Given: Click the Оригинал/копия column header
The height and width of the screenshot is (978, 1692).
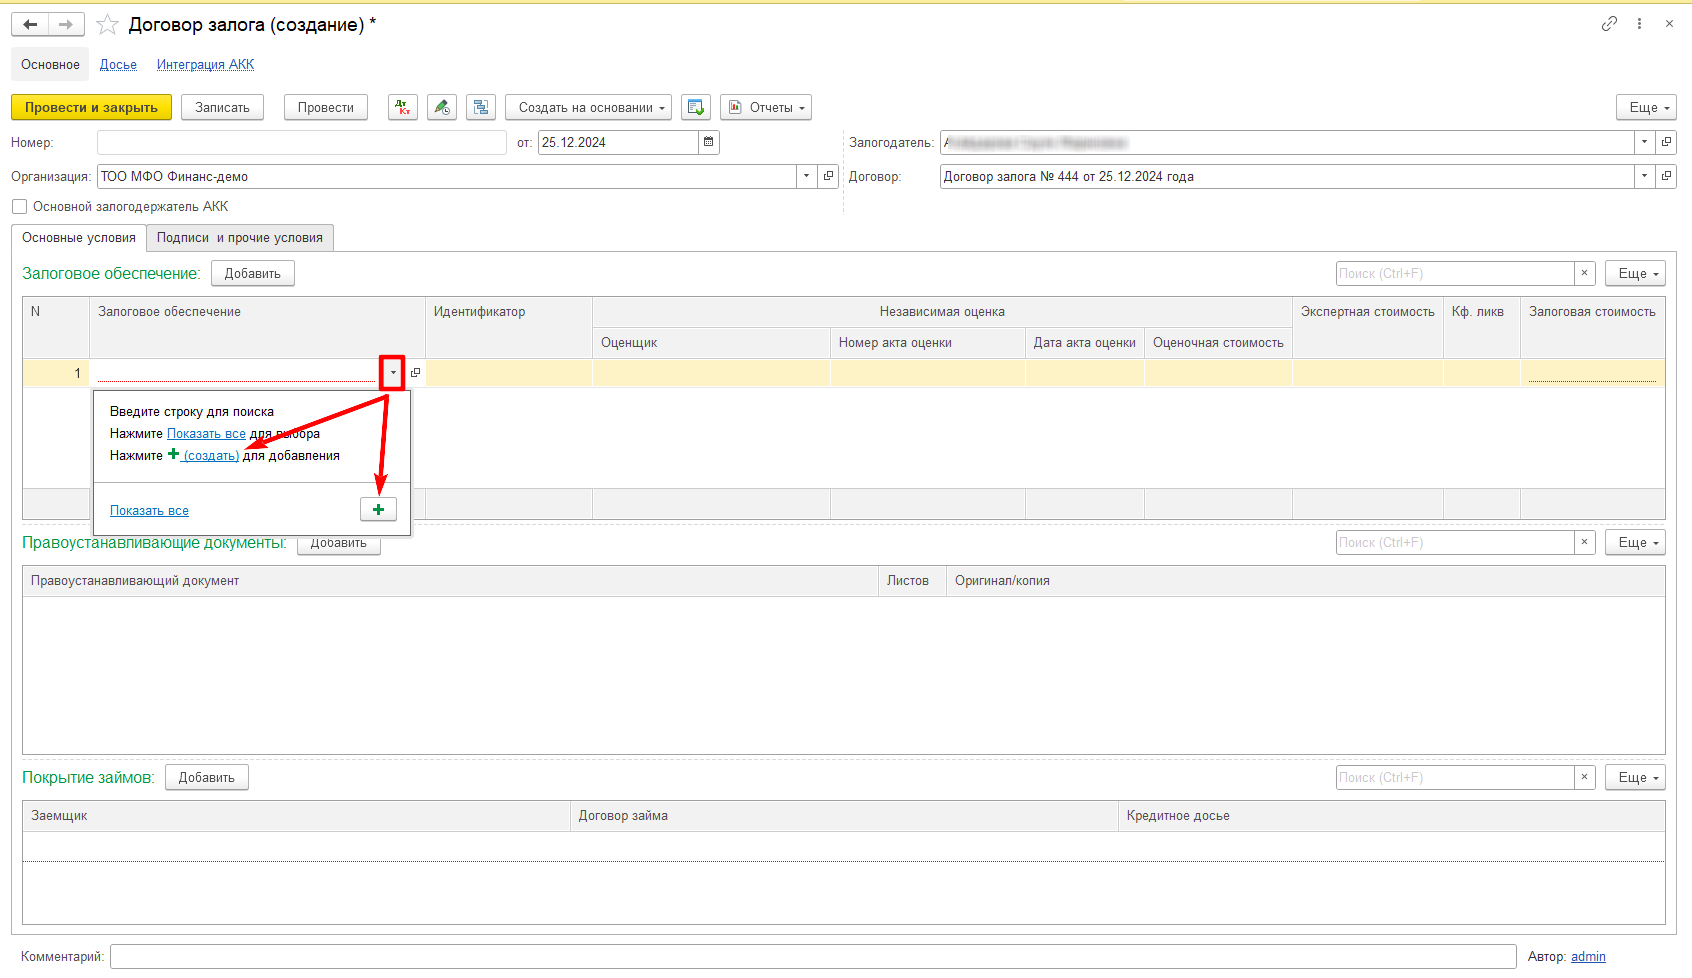Looking at the screenshot, I should click(x=1305, y=581).
